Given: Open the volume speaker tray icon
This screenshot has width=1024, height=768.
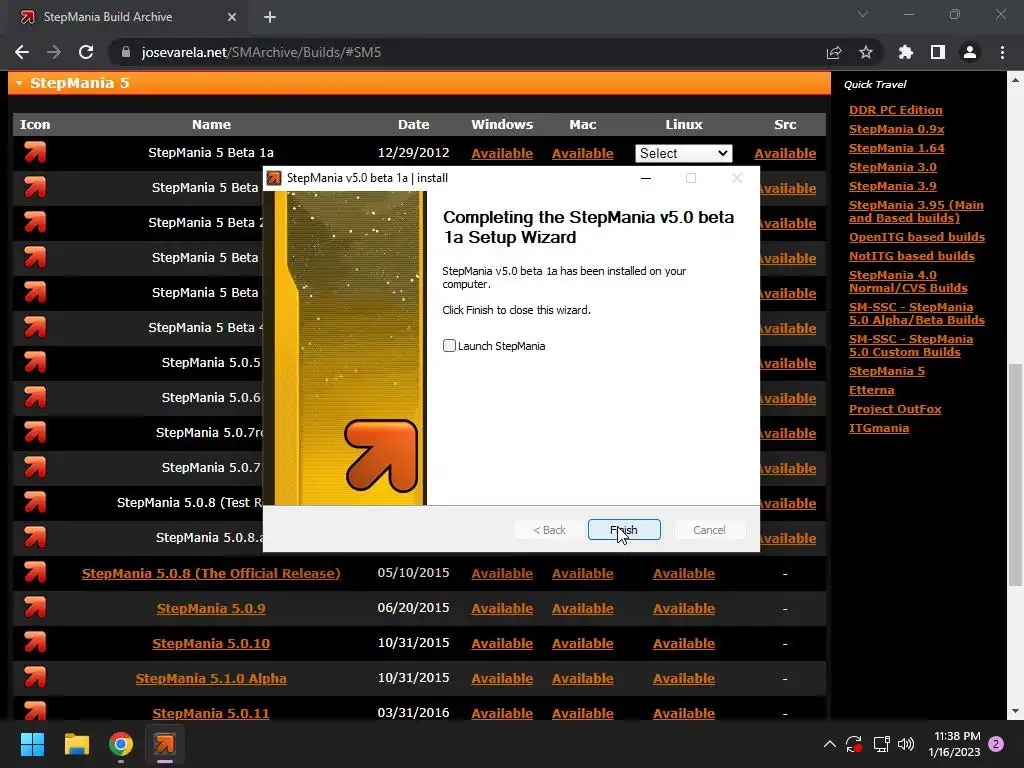Looking at the screenshot, I should click(x=906, y=744).
